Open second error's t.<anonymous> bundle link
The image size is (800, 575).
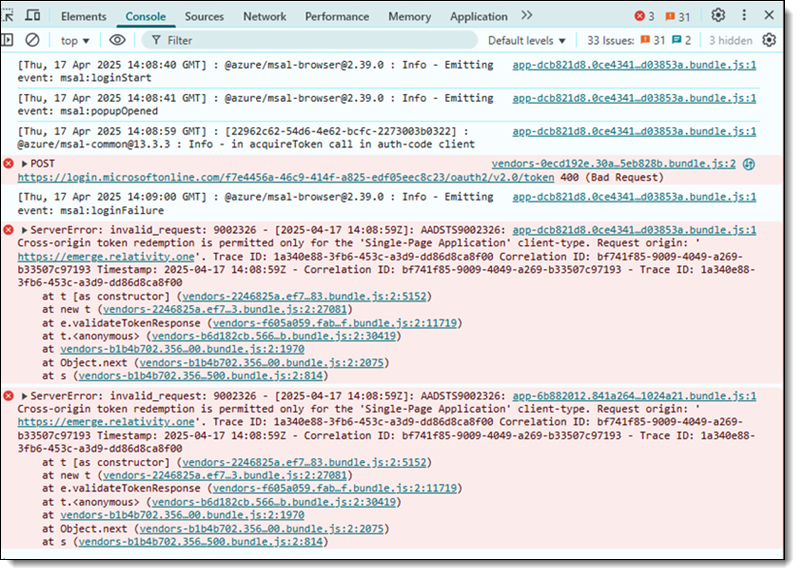tap(274, 502)
